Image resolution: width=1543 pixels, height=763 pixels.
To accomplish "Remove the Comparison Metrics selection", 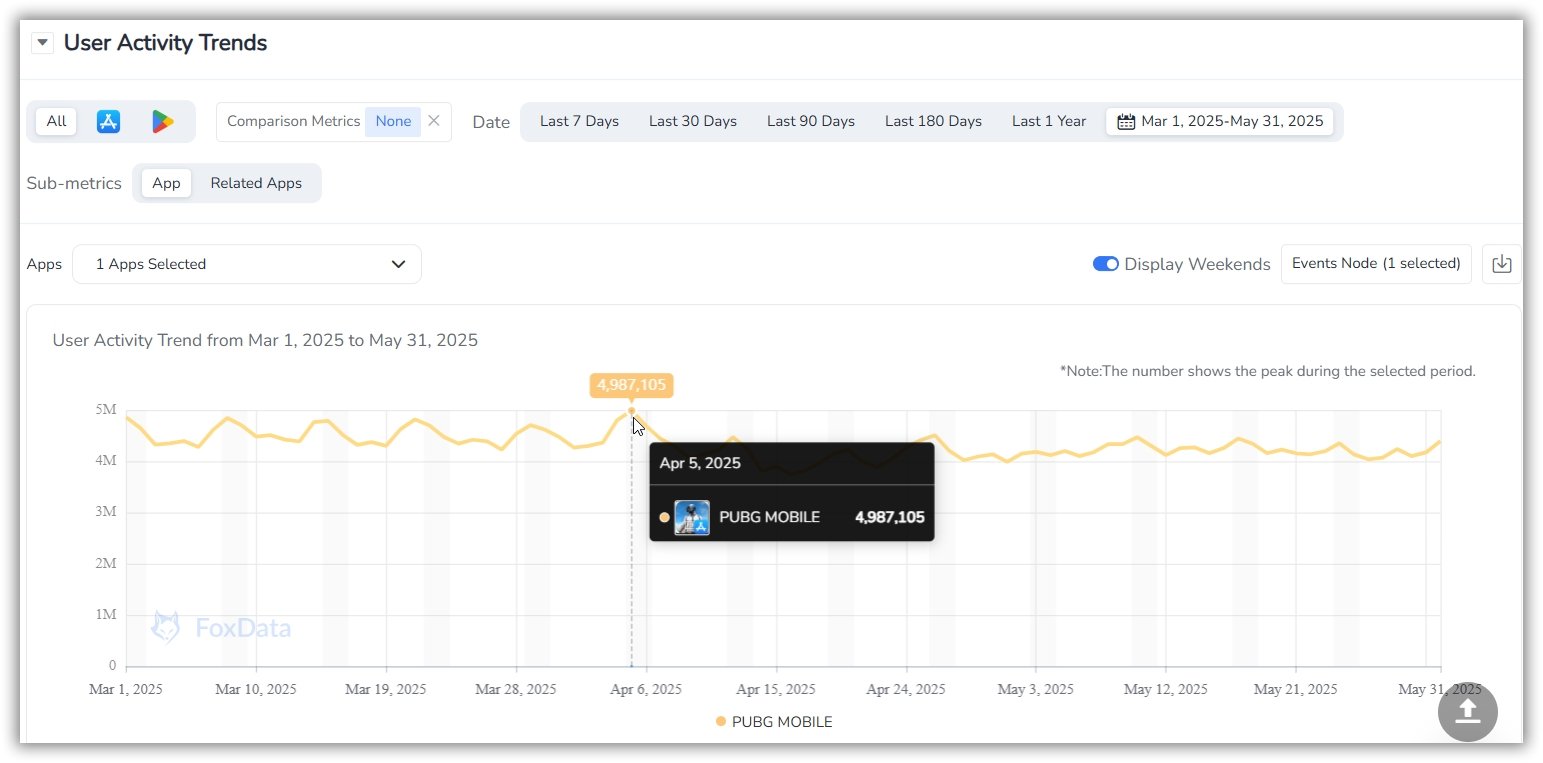I will click(434, 121).
